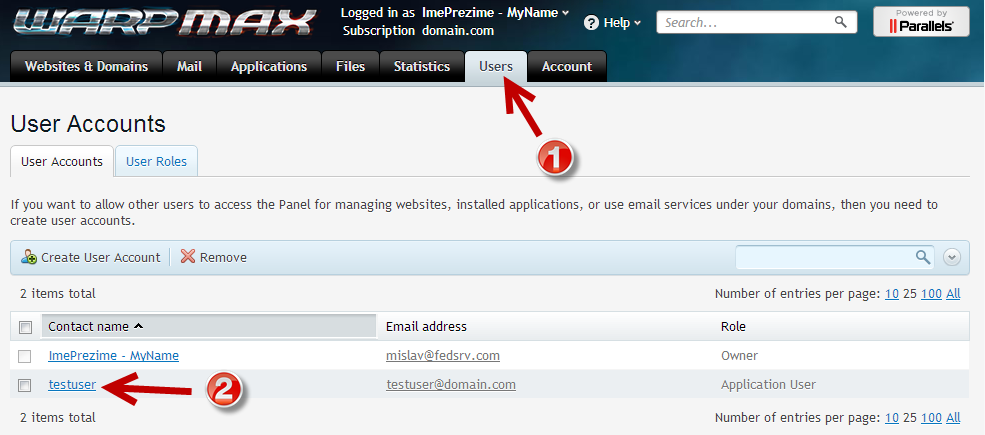Open the testuser account link
This screenshot has width=985, height=435.
pyautogui.click(x=72, y=384)
